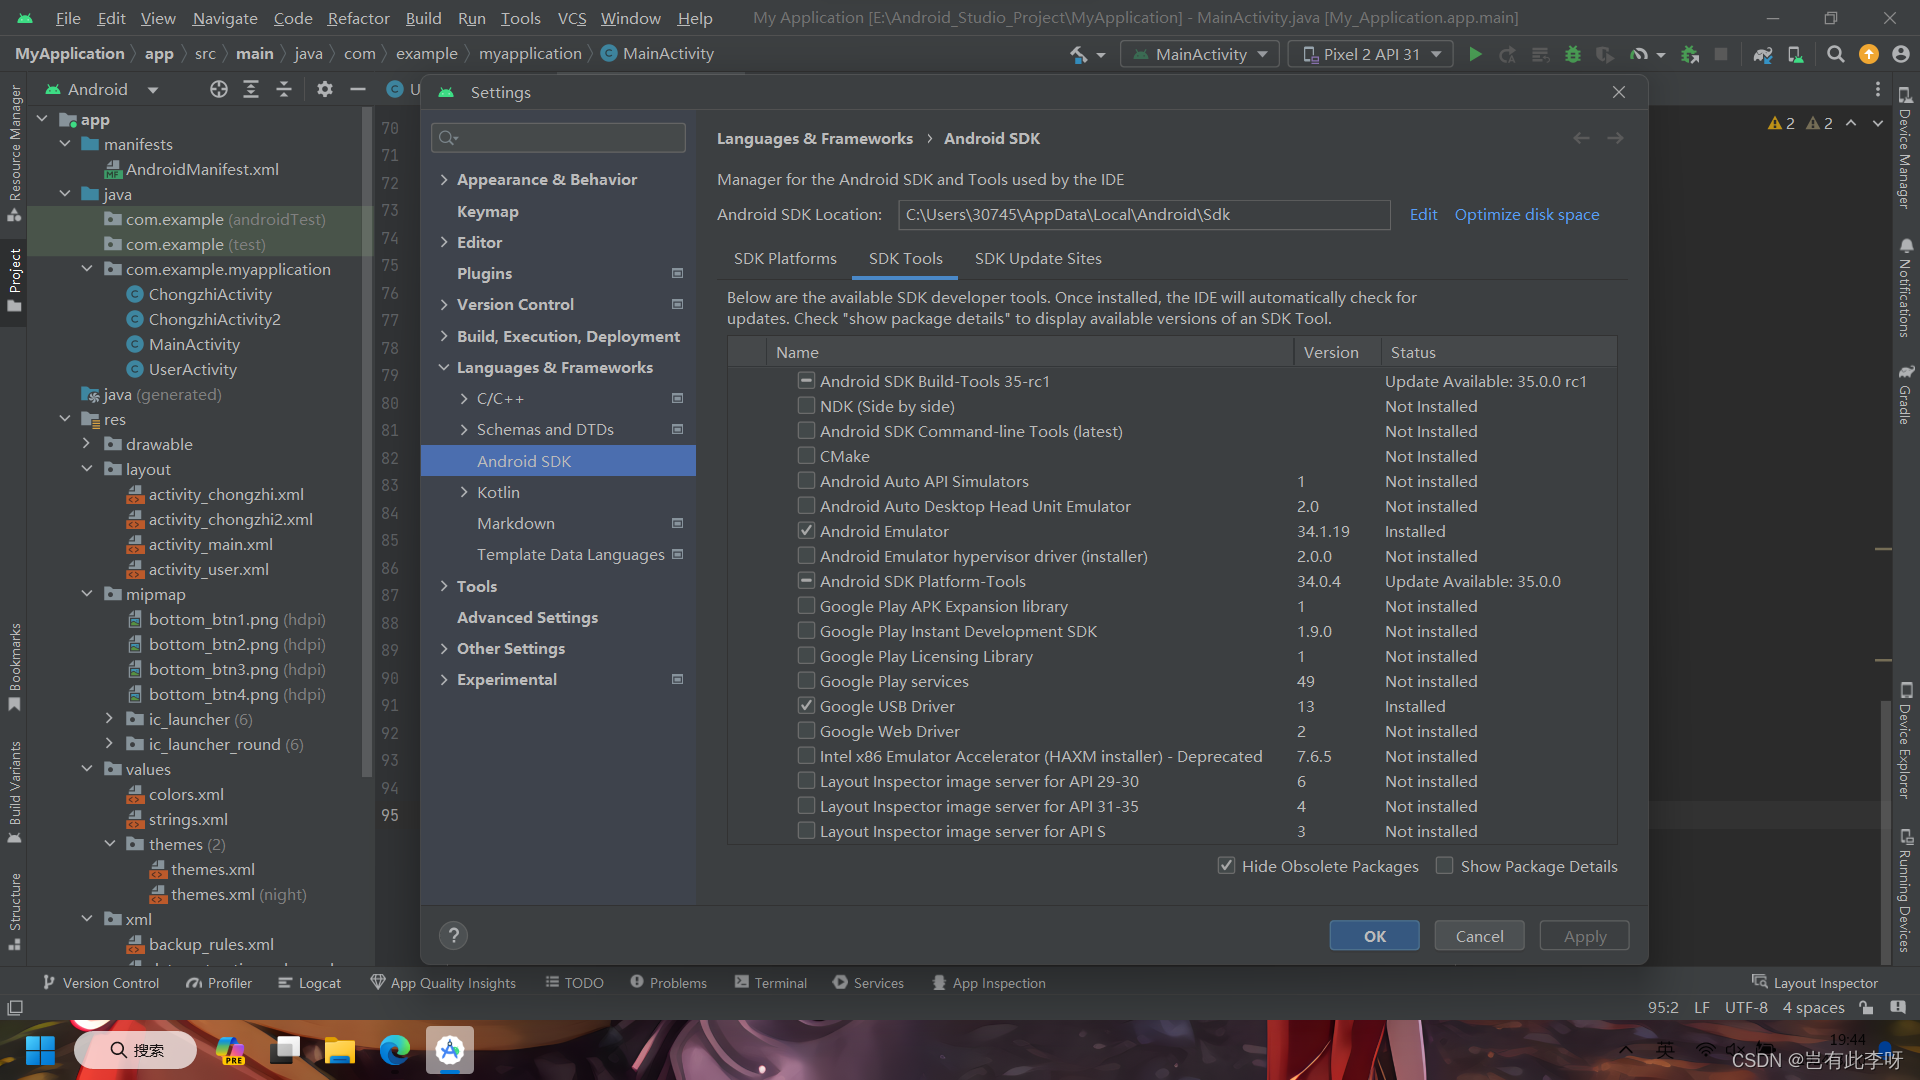Click Optimize disk space link
This screenshot has height=1080, width=1920.
coord(1527,215)
